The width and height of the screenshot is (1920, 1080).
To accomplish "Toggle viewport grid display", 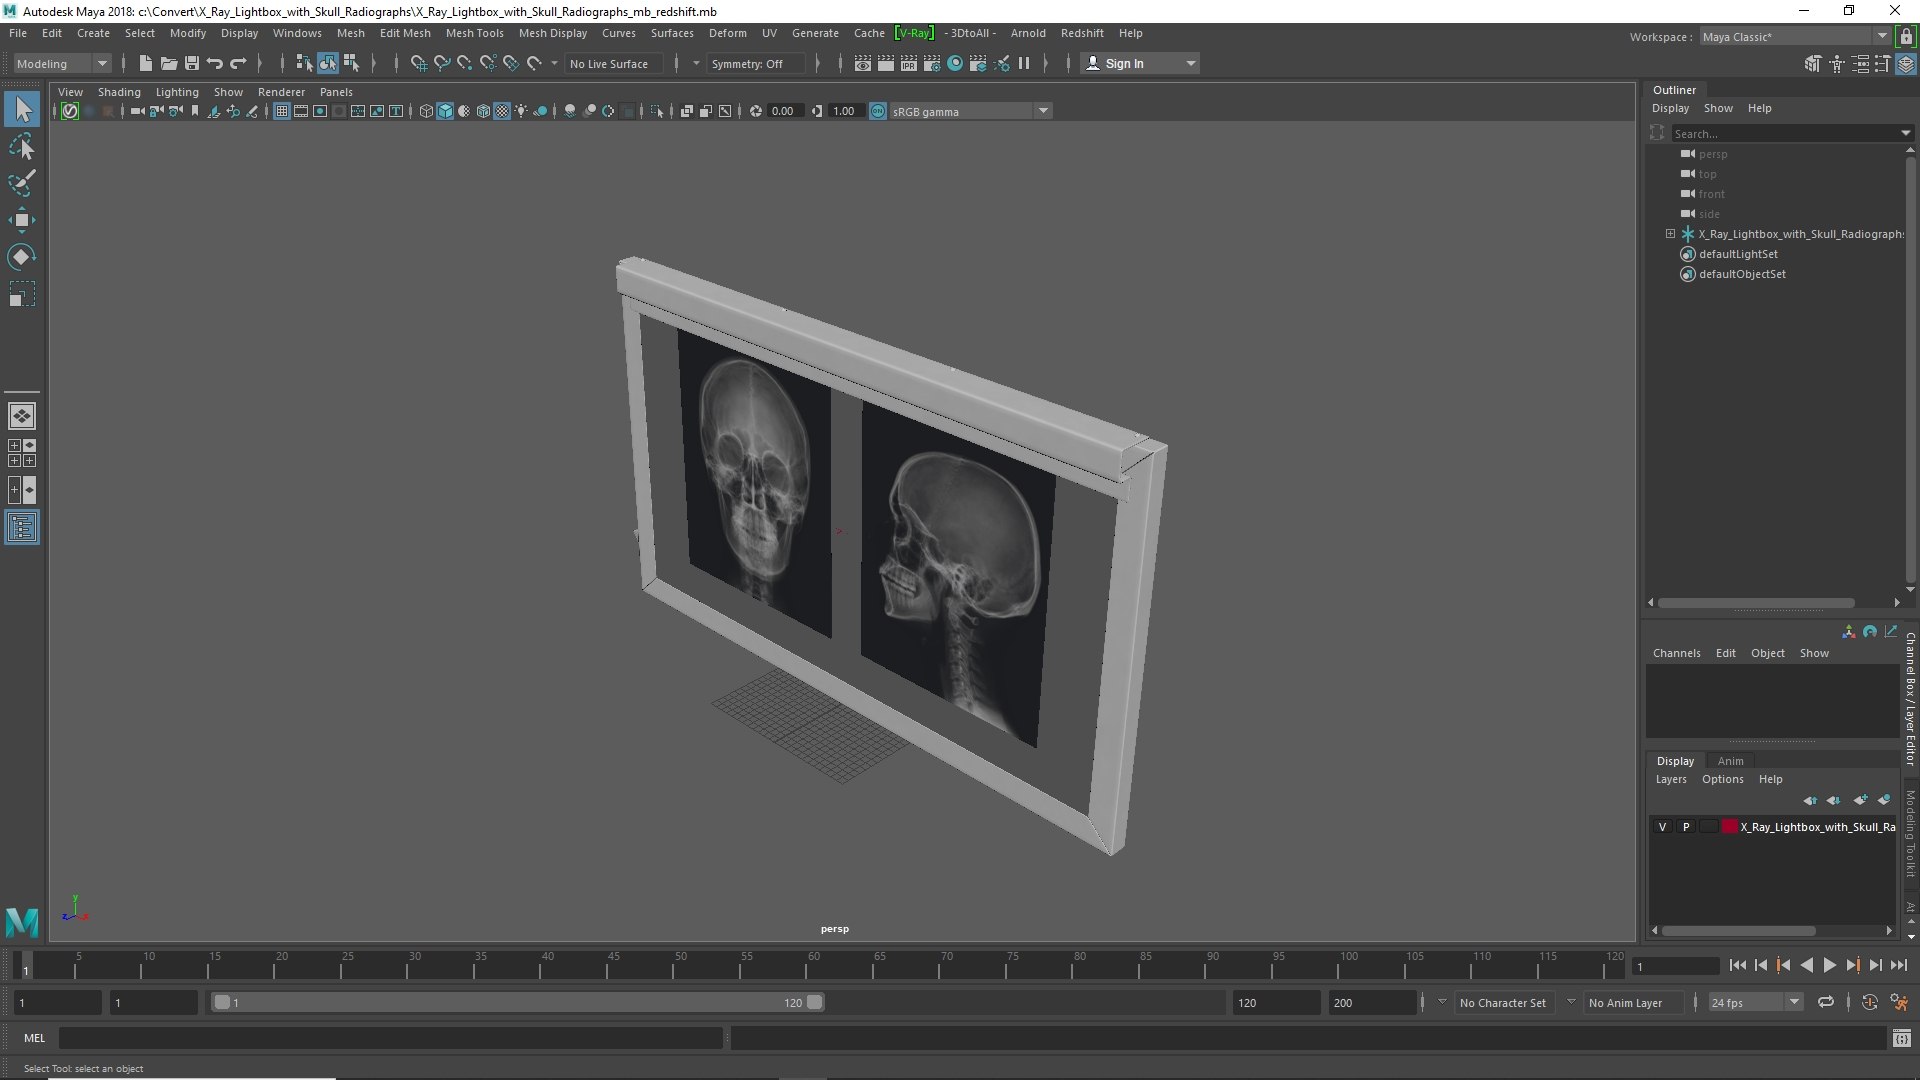I will click(x=282, y=111).
